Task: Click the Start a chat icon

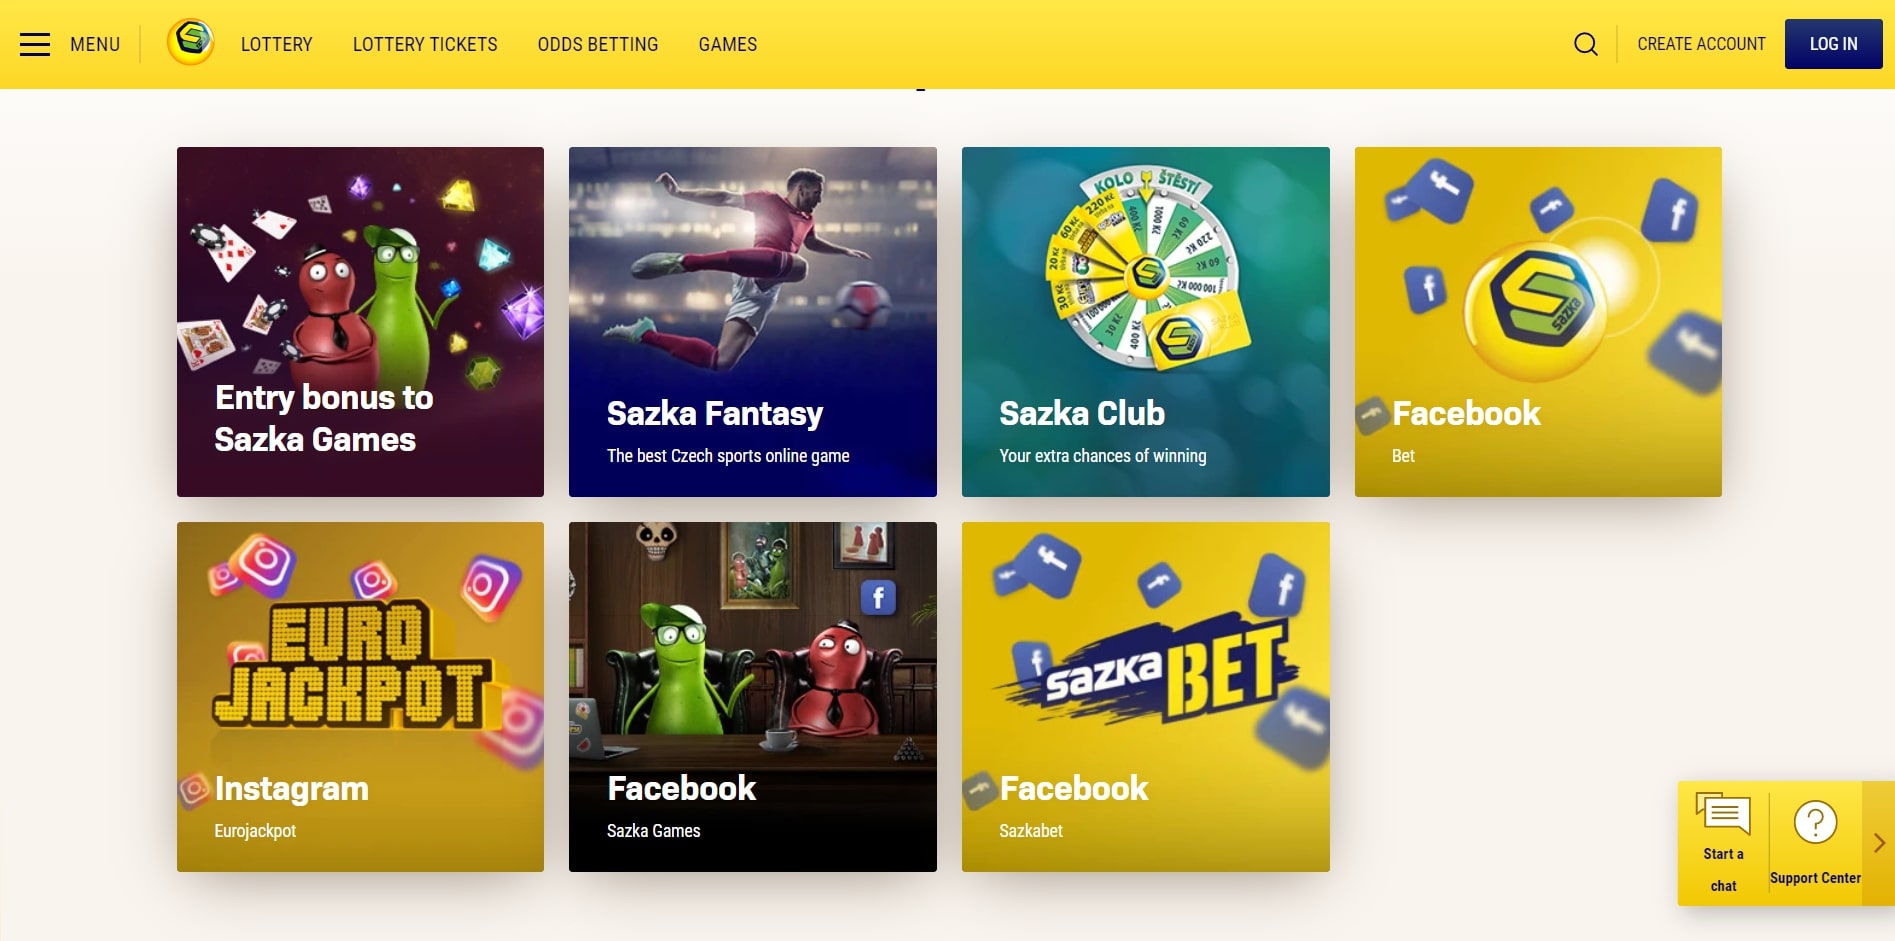Action: point(1723,814)
